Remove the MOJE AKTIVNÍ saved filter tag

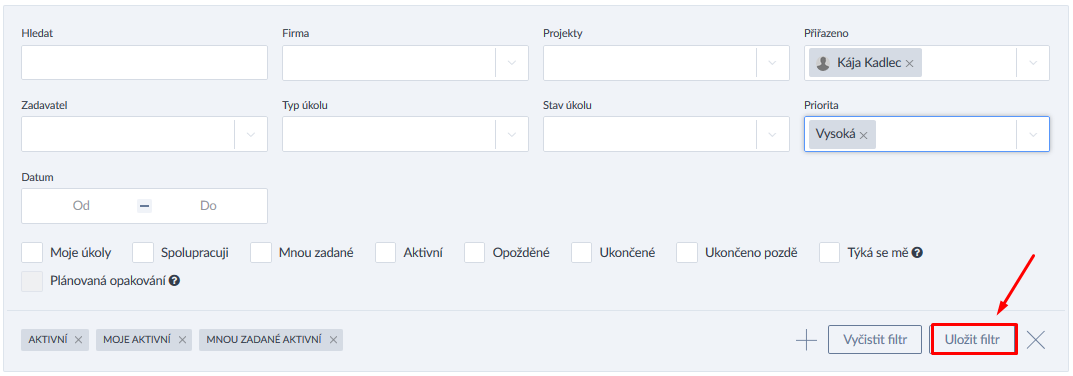[x=182, y=340]
